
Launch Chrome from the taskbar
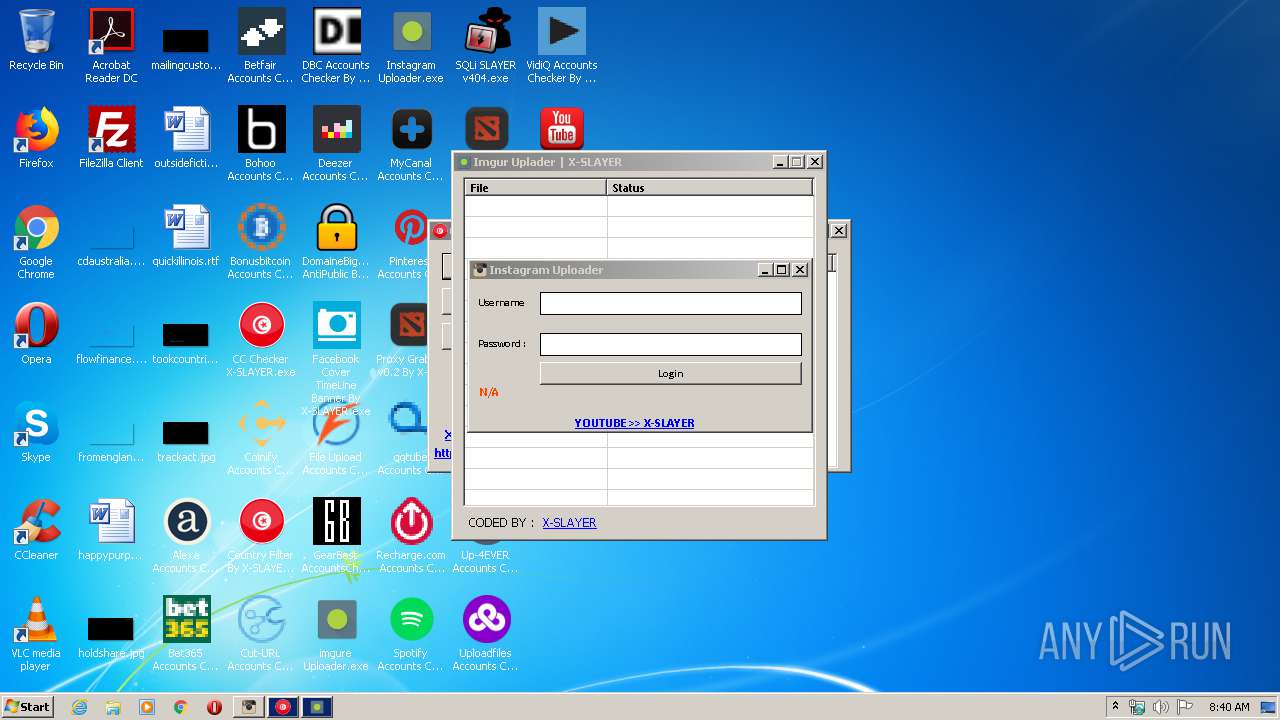[x=181, y=707]
